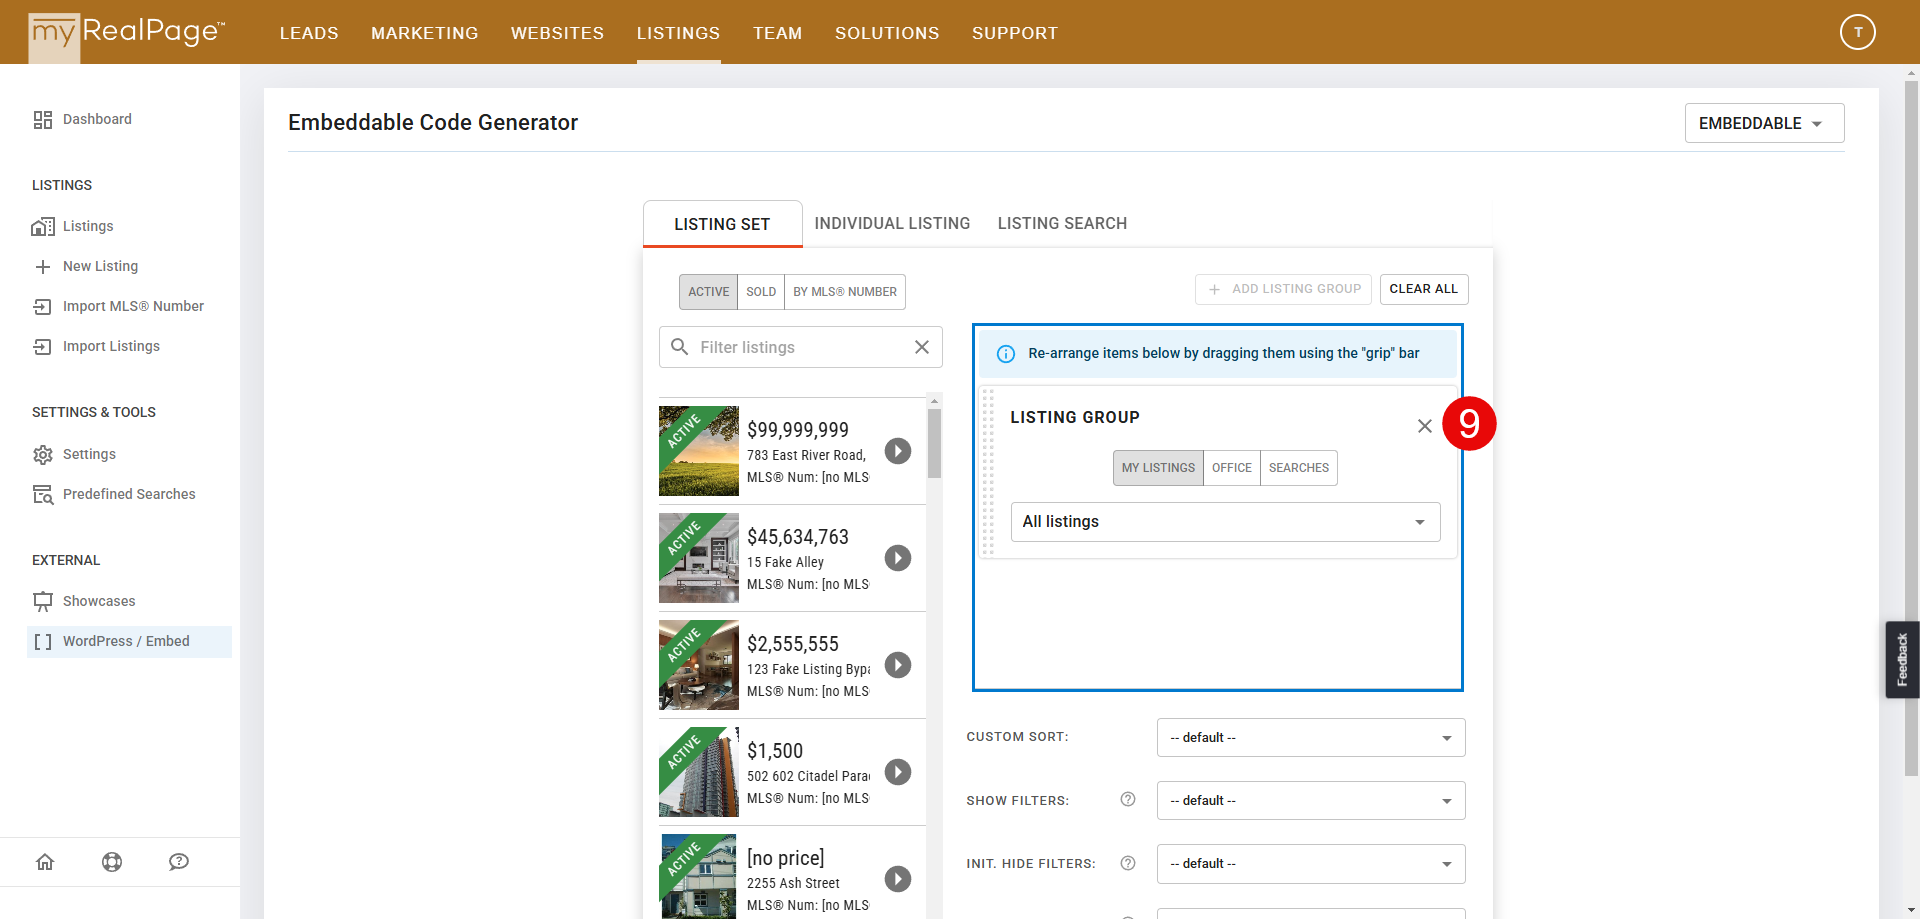Image resolution: width=1920 pixels, height=919 pixels.
Task: Expand the All listings dropdown
Action: point(1225,522)
